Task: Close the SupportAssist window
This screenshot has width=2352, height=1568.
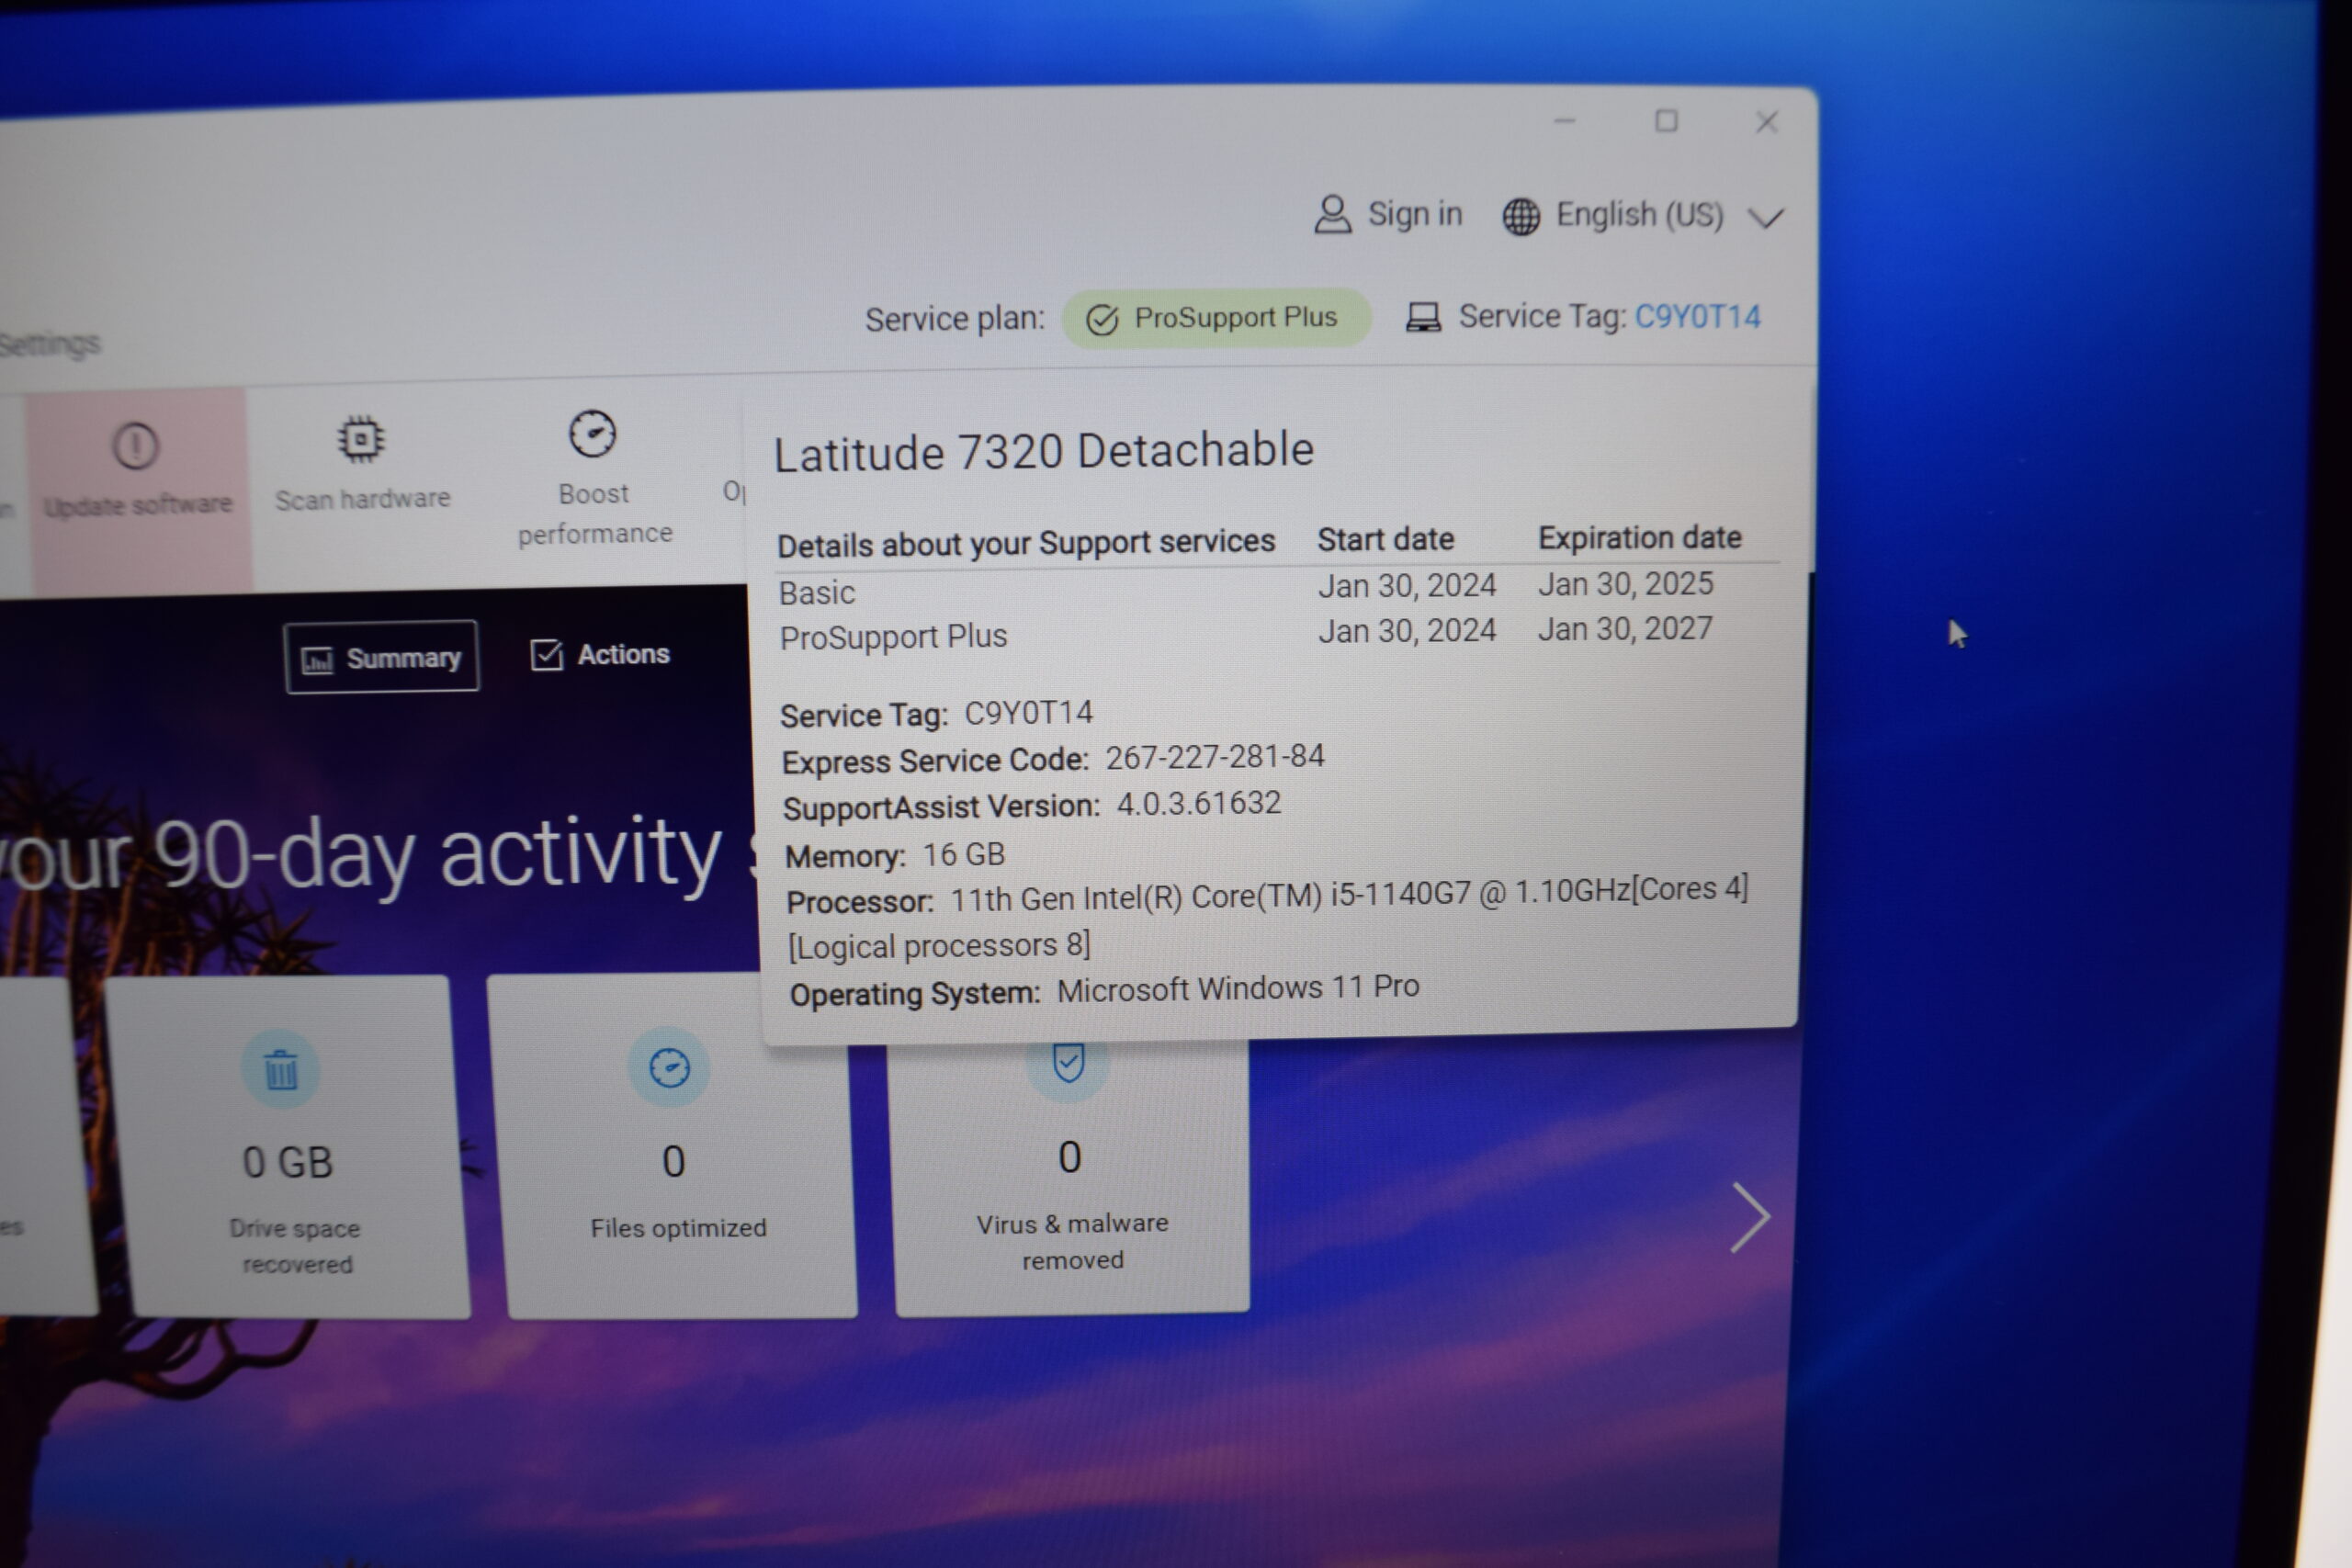Action: click(x=1767, y=122)
